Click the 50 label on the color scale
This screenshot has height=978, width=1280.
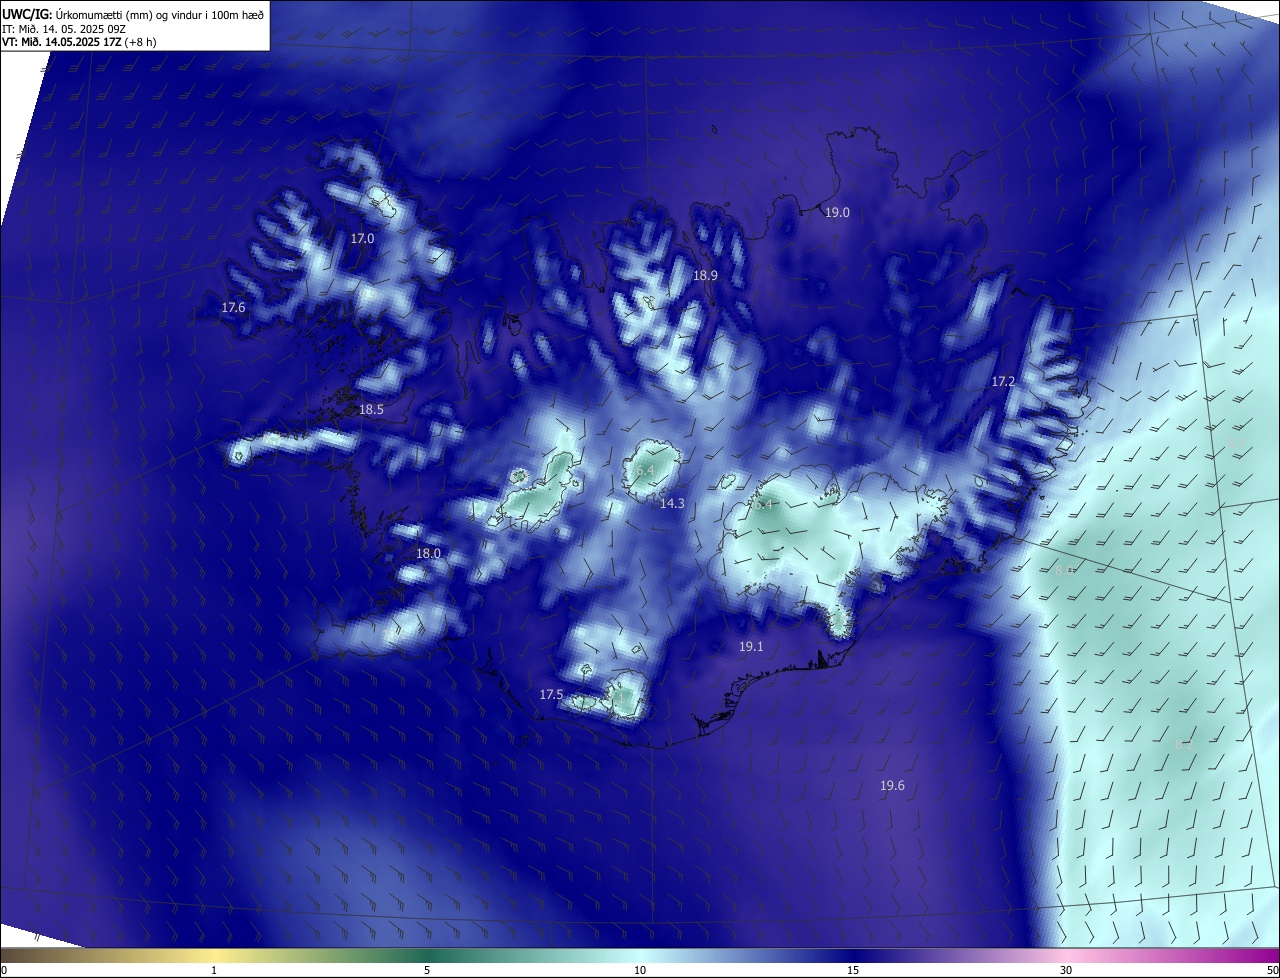click(1272, 970)
